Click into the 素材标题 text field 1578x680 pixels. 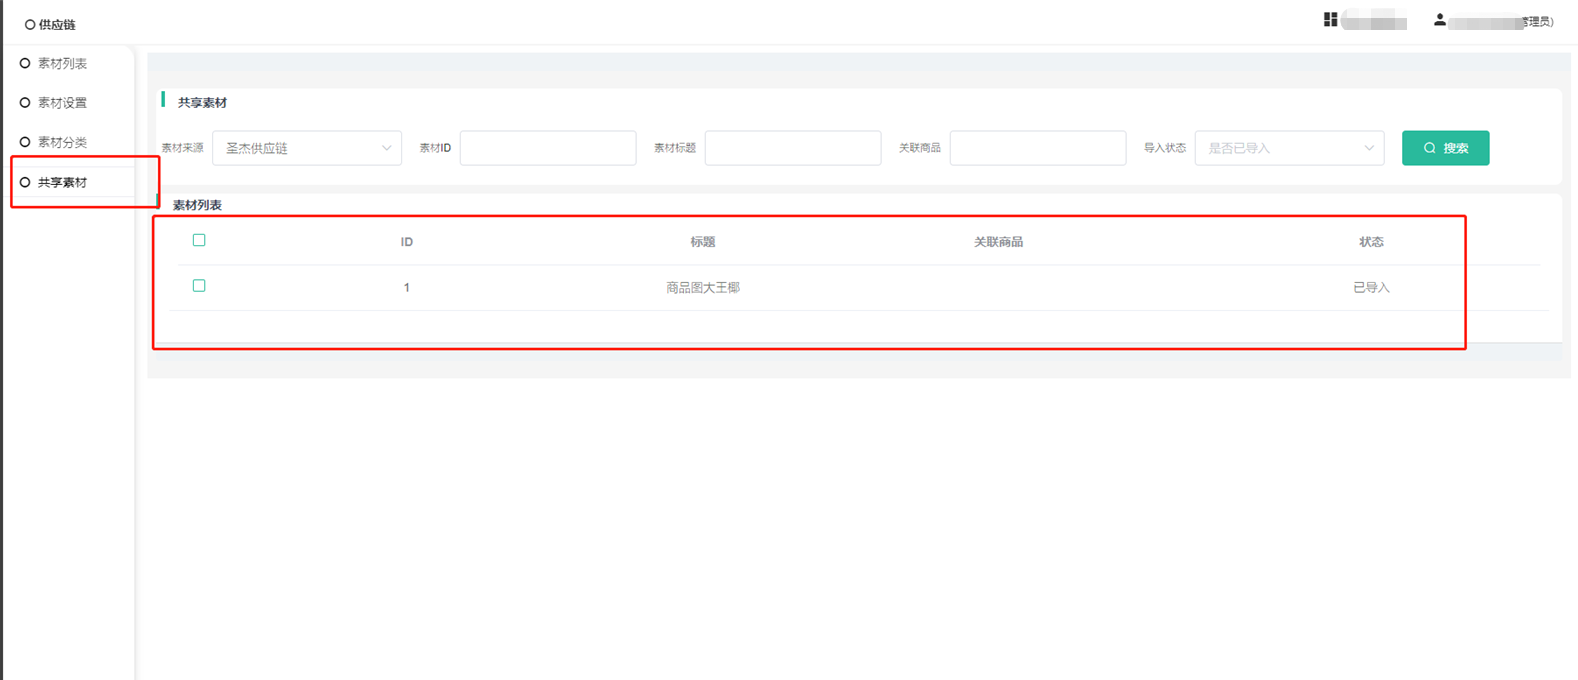click(x=792, y=148)
